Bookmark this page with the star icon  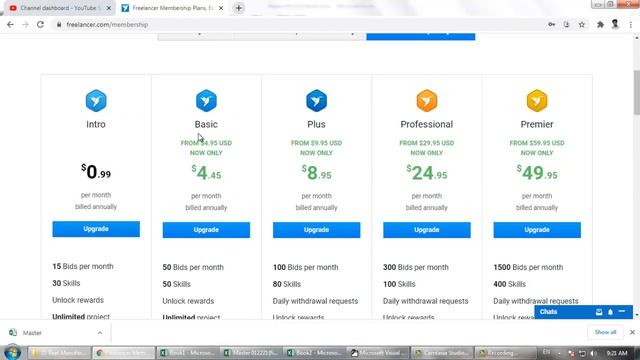click(x=582, y=24)
